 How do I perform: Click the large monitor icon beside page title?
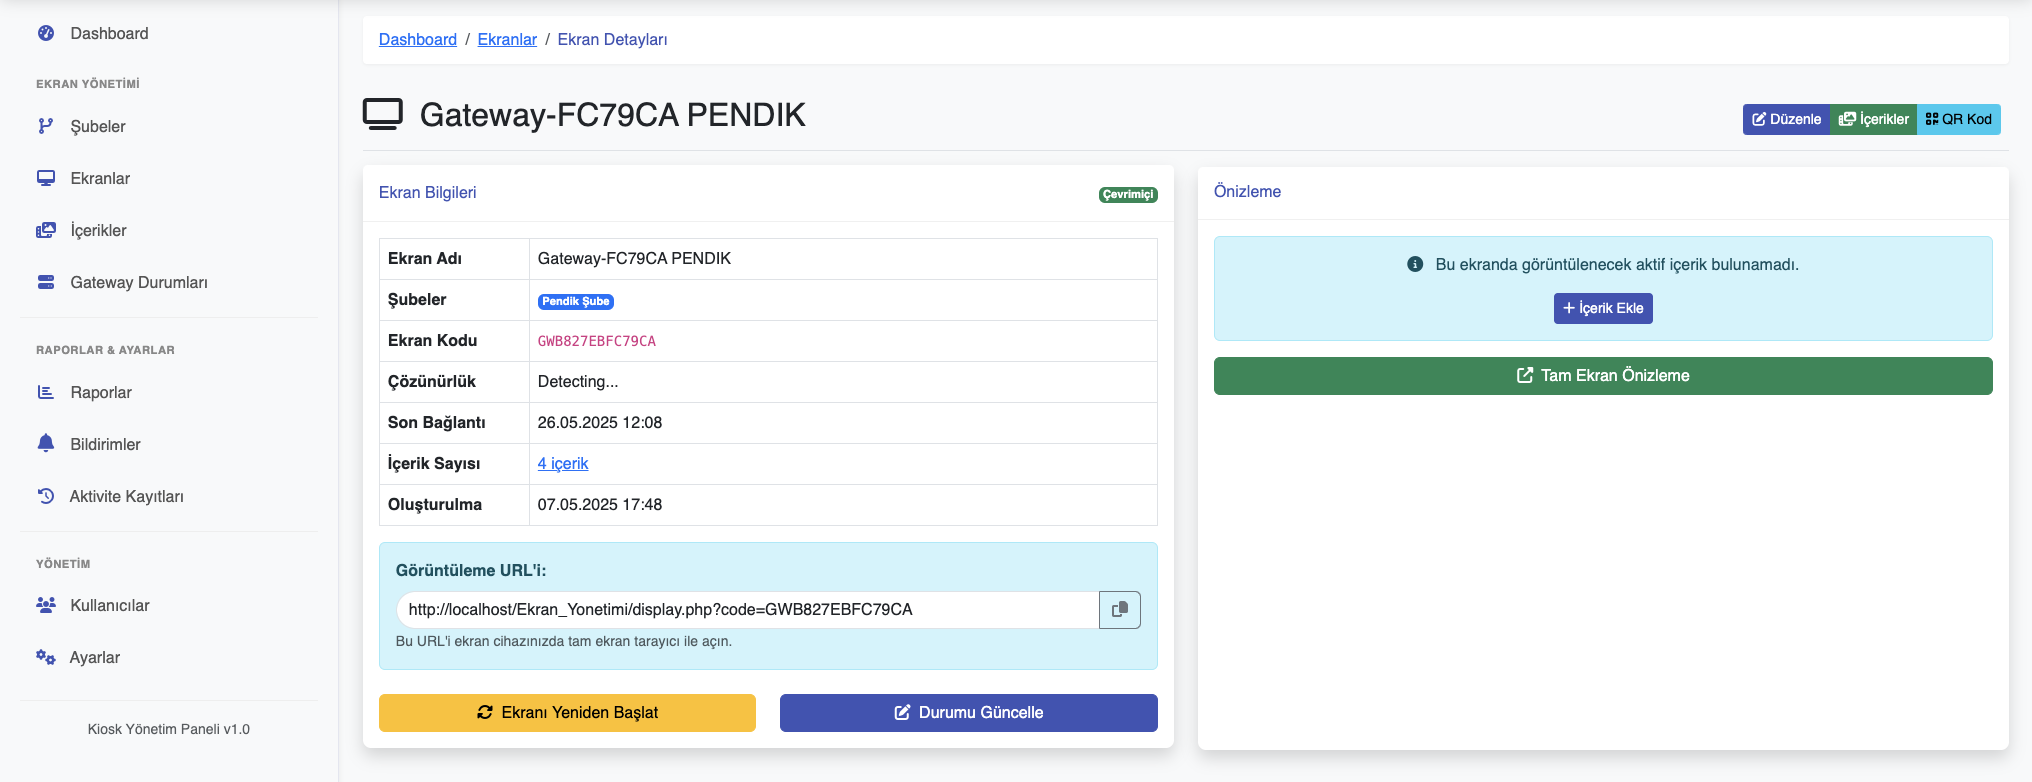click(x=383, y=114)
